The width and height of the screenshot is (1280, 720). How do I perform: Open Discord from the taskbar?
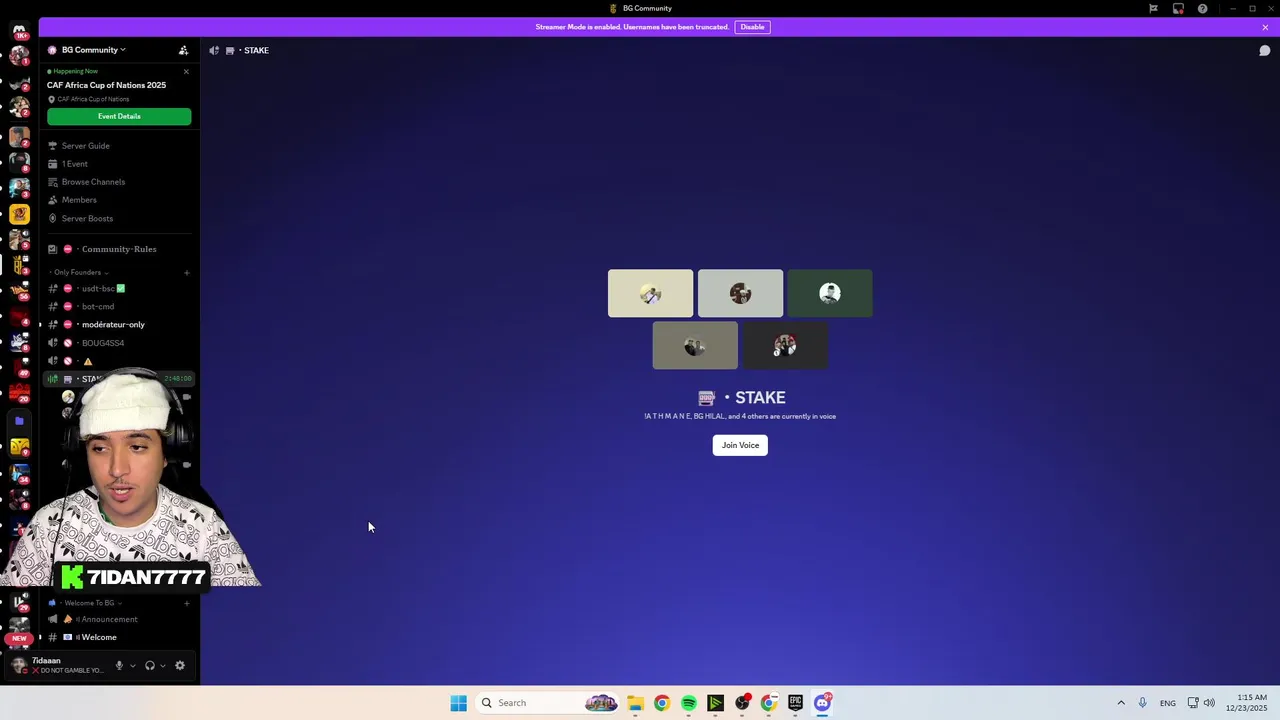(x=822, y=703)
